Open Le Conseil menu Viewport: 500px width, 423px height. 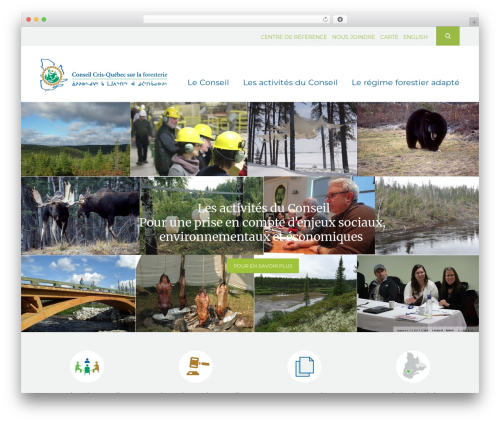208,82
